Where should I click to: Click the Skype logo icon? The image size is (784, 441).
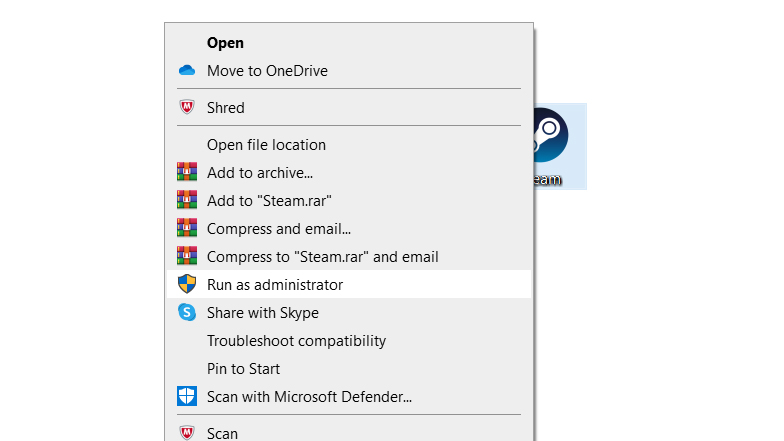click(187, 312)
